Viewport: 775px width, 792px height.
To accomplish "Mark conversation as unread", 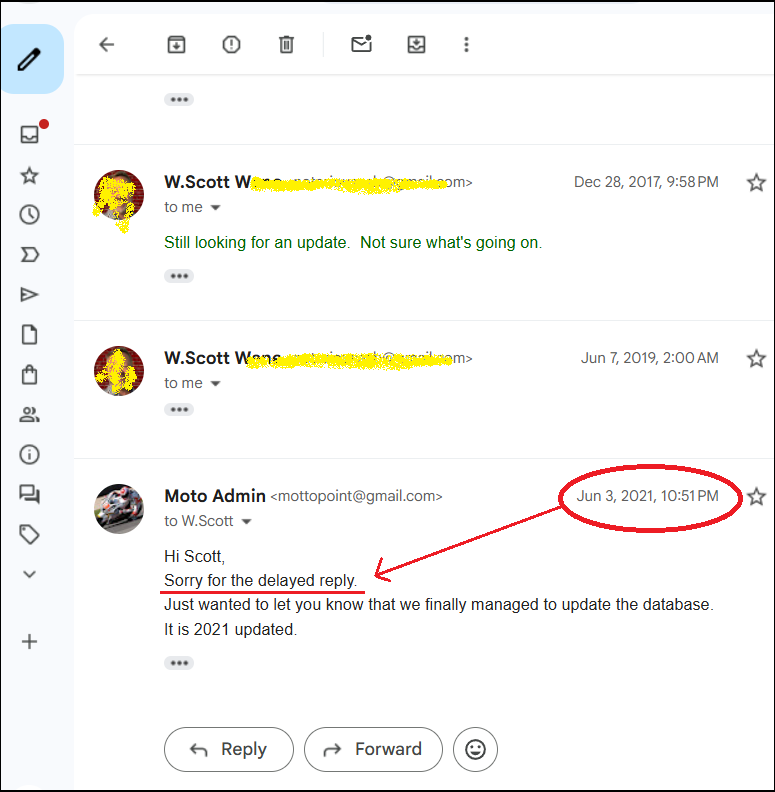I will click(362, 44).
